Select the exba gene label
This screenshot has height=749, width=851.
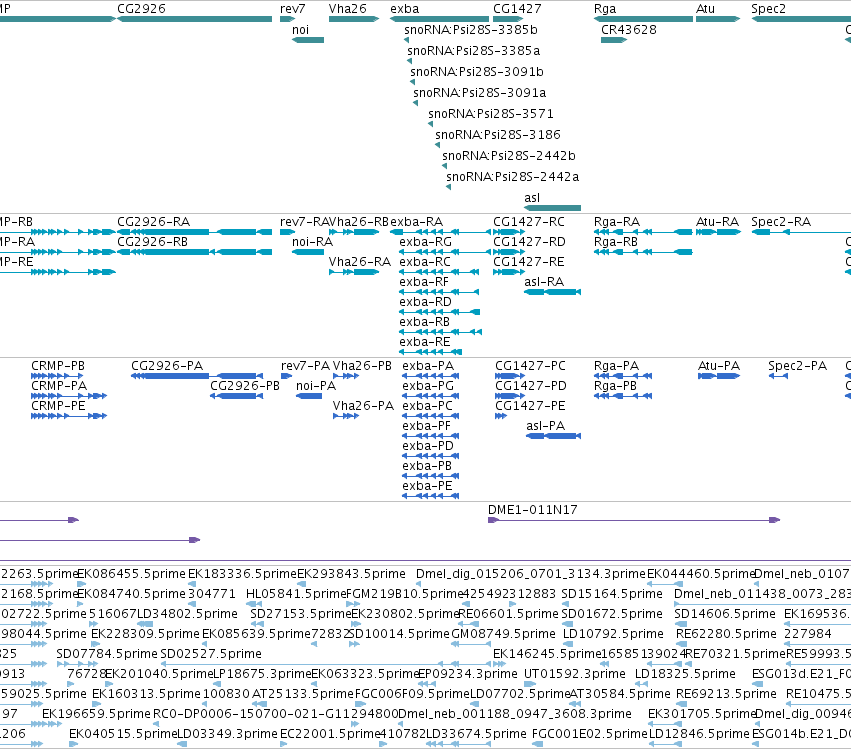click(x=405, y=9)
